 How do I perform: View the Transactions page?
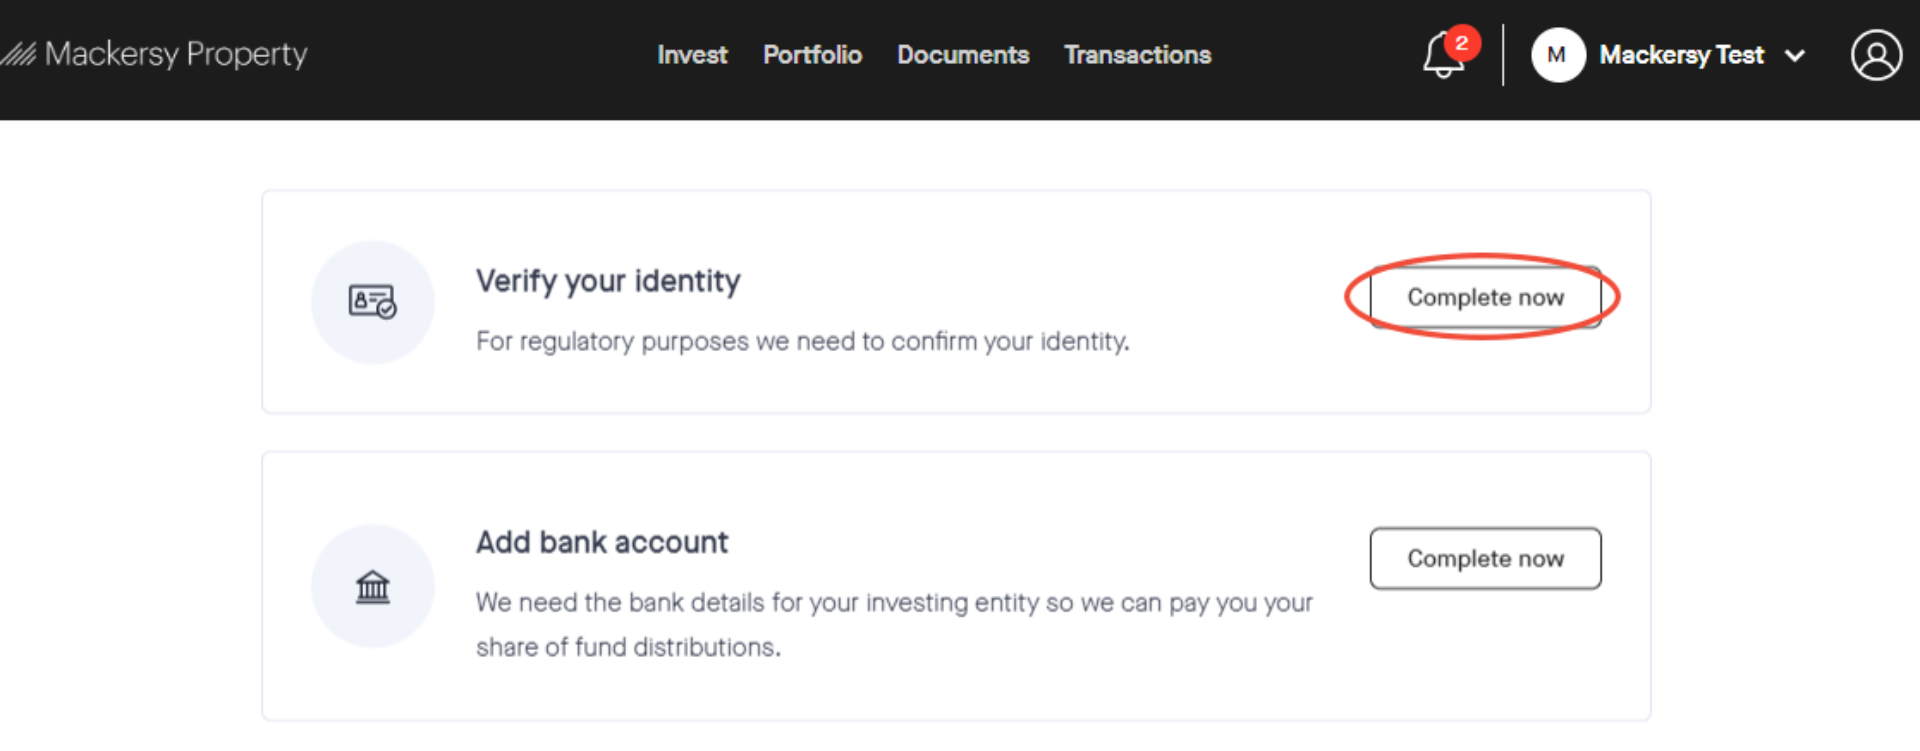[x=1137, y=55]
